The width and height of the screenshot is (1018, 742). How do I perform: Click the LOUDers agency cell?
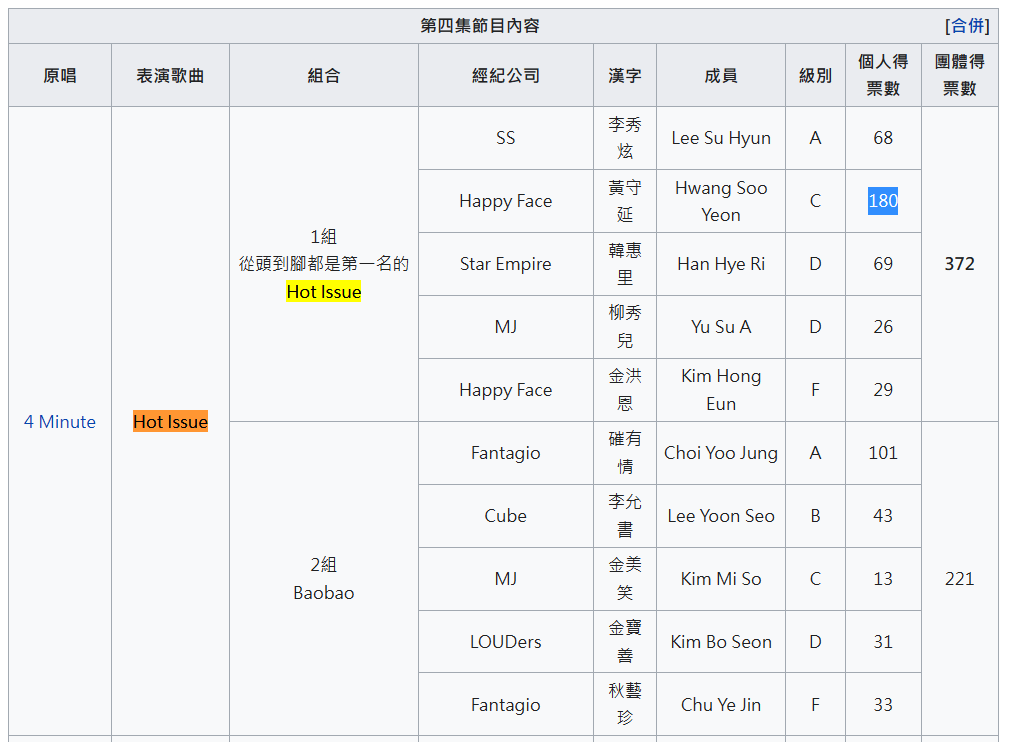point(506,642)
